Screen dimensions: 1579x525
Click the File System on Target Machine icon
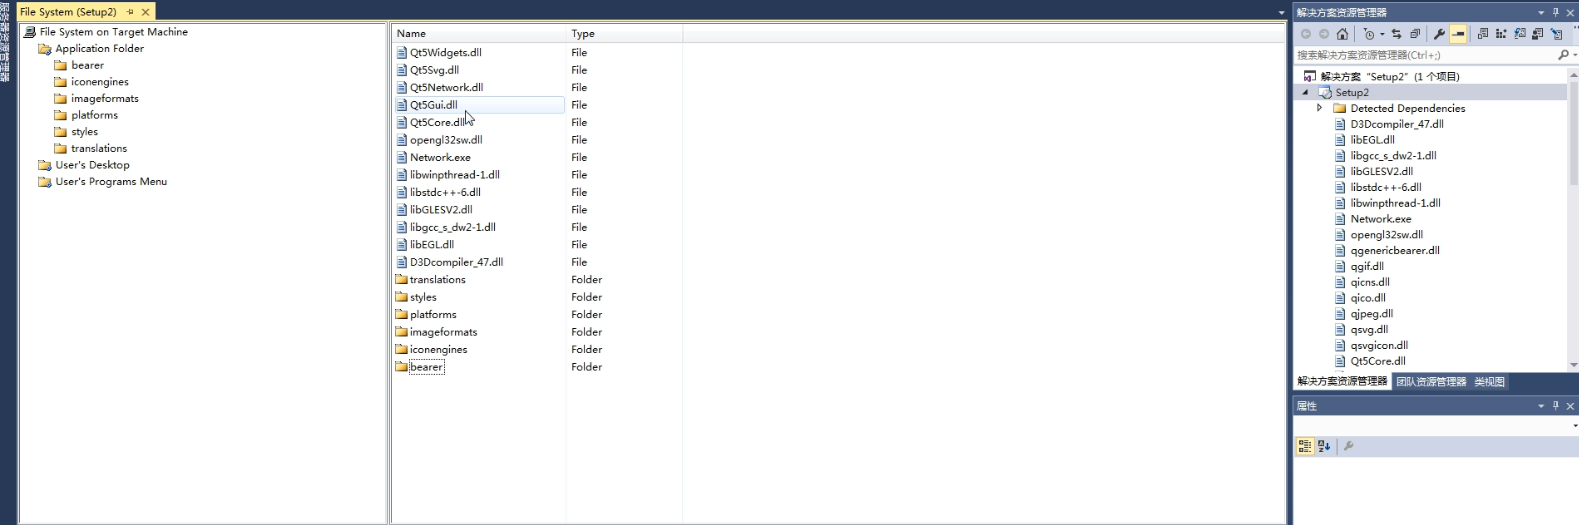point(30,32)
